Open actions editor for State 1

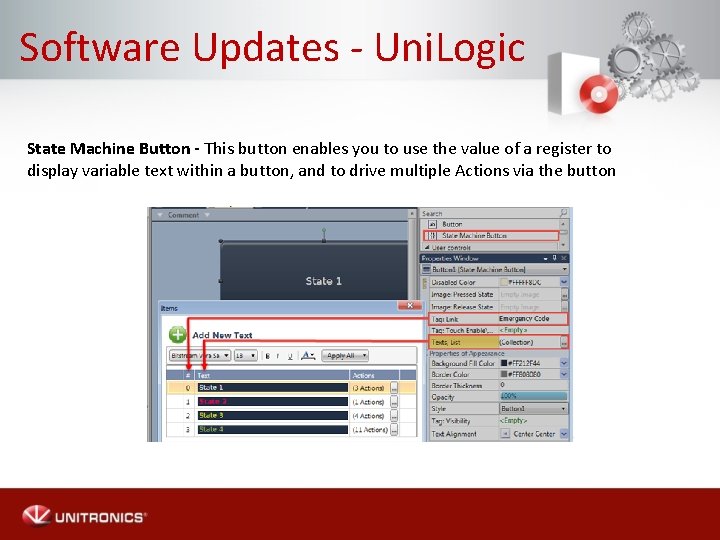click(394, 388)
